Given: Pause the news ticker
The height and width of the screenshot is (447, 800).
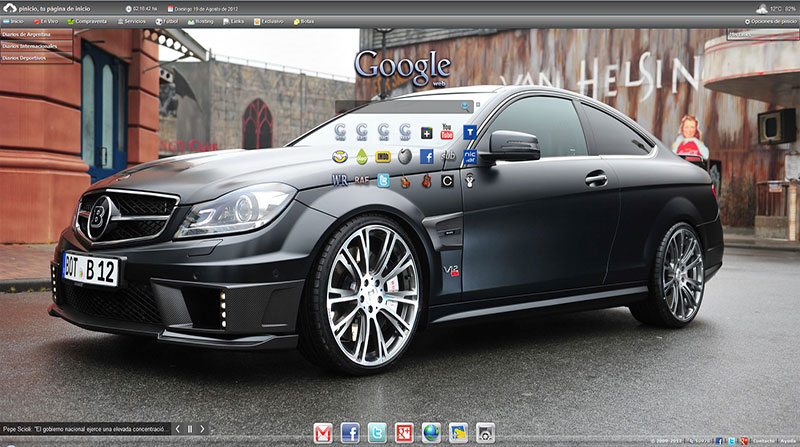Looking at the screenshot, I should tap(190, 429).
